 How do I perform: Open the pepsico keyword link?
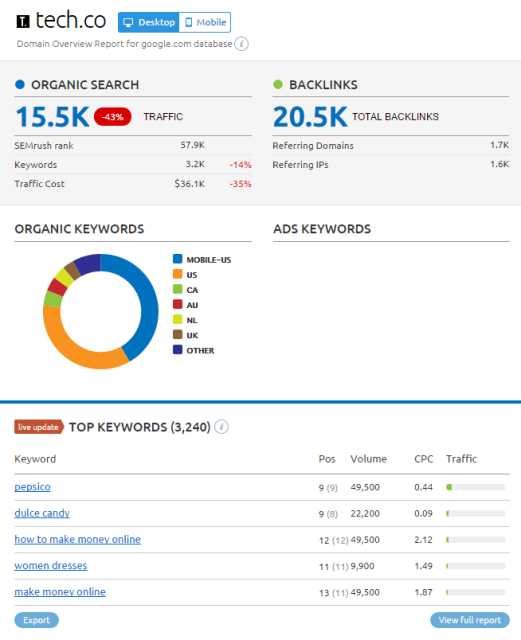pos(32,487)
